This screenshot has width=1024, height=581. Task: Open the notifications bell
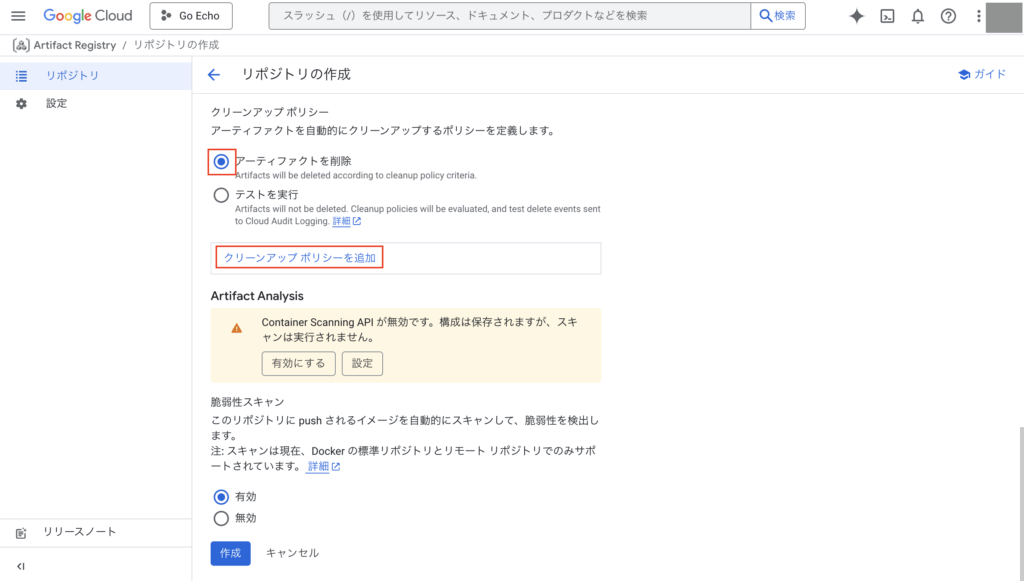click(917, 16)
